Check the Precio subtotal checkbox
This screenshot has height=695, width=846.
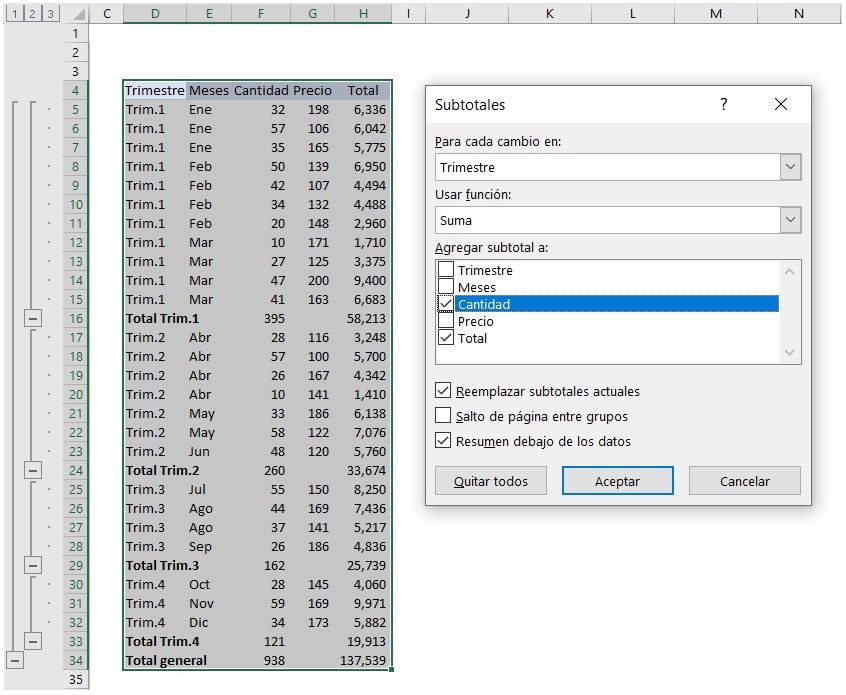click(x=445, y=321)
